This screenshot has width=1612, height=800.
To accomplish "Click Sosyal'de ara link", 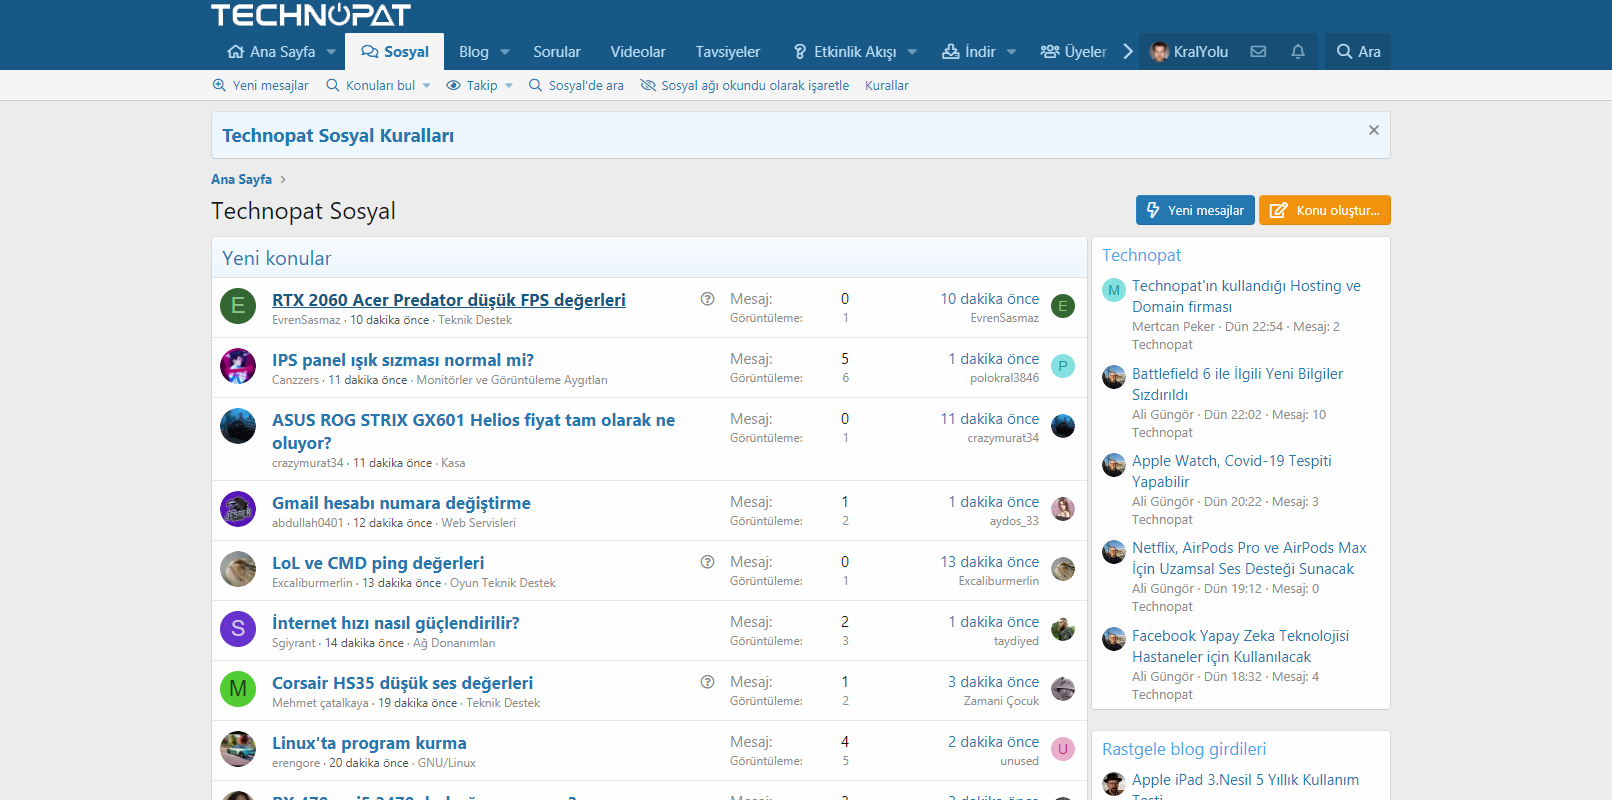I will pos(576,86).
